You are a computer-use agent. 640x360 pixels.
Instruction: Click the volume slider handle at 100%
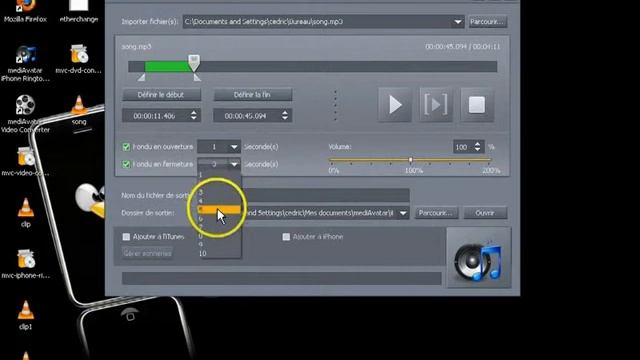click(x=411, y=160)
